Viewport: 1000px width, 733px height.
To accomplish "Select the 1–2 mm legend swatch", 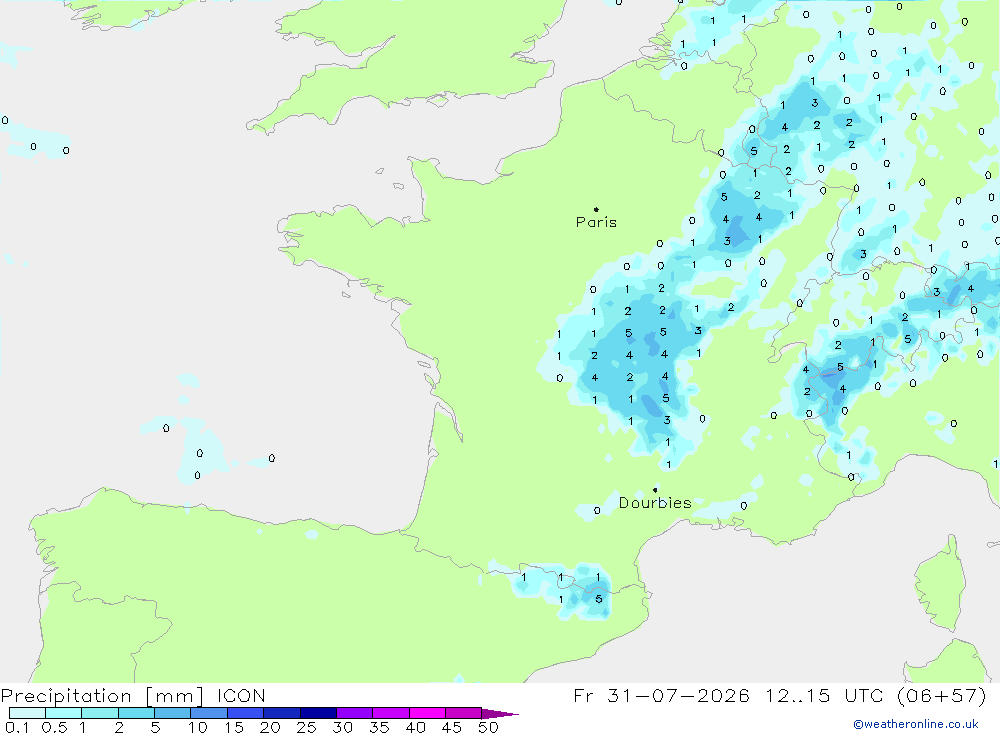I will click(100, 713).
